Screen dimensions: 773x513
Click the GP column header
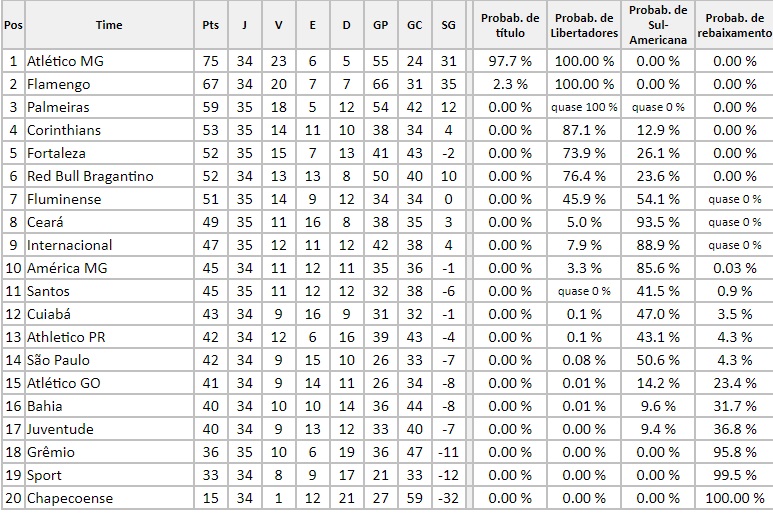[380, 25]
